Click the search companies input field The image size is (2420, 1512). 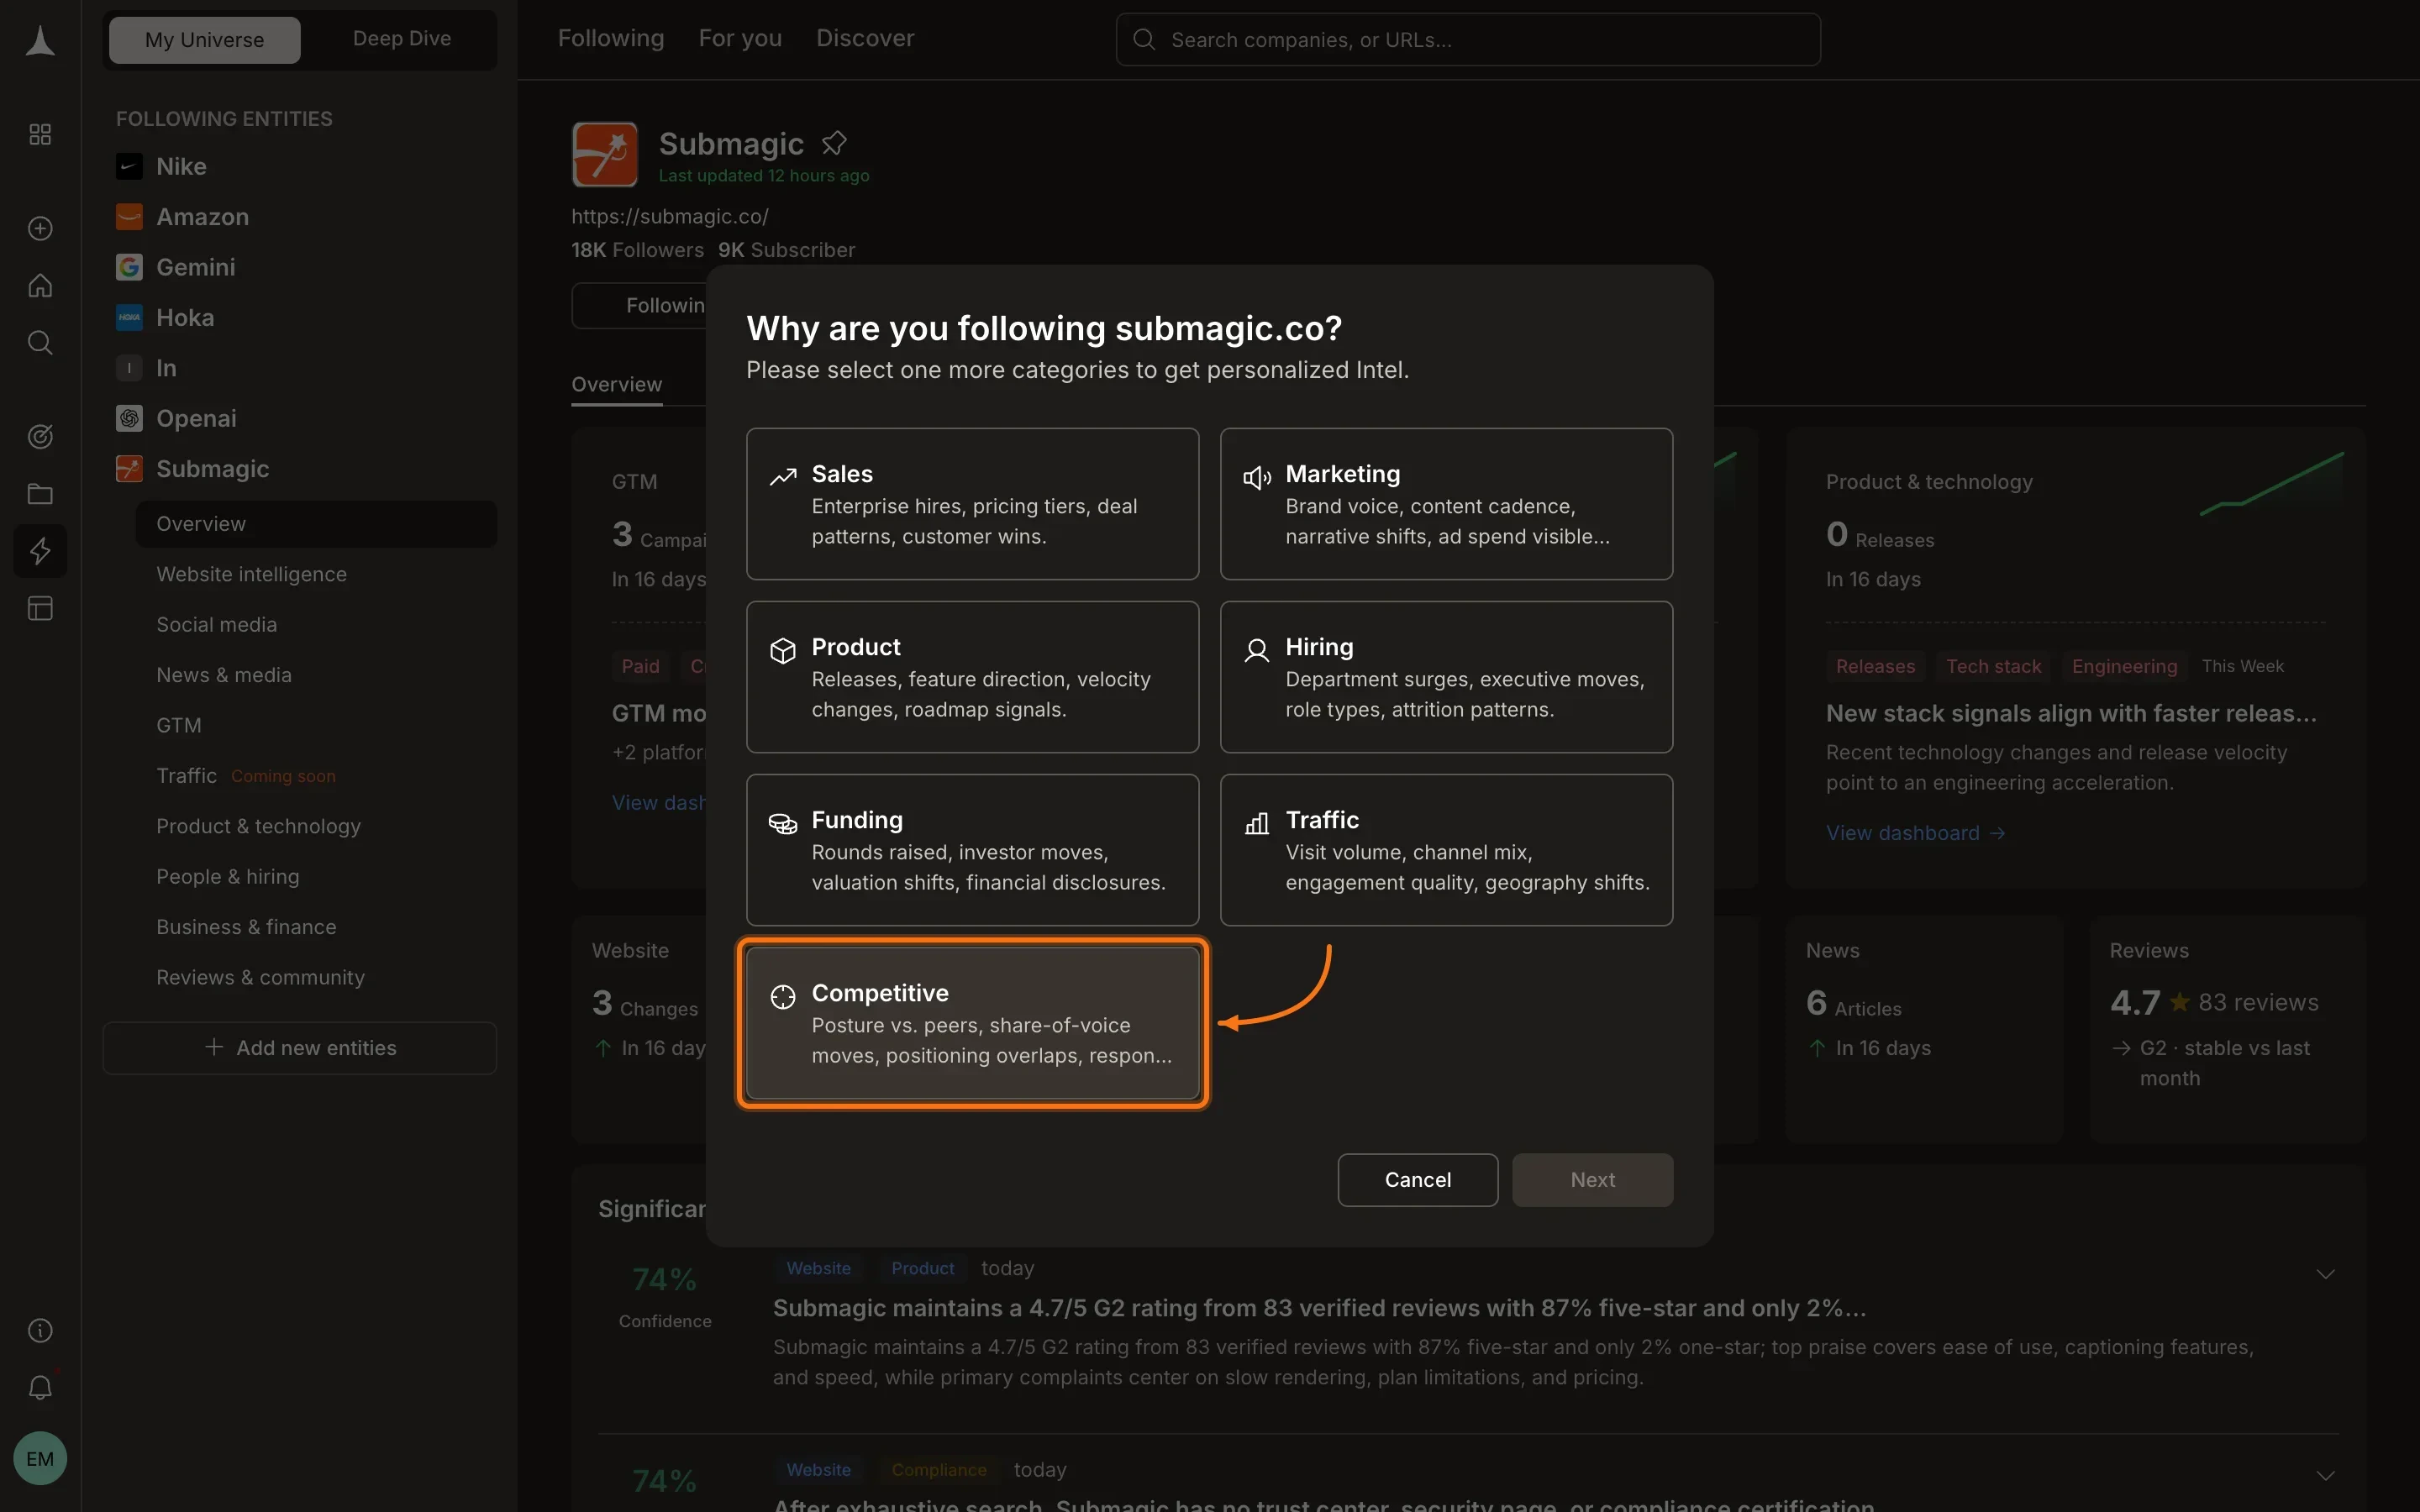[1467, 40]
